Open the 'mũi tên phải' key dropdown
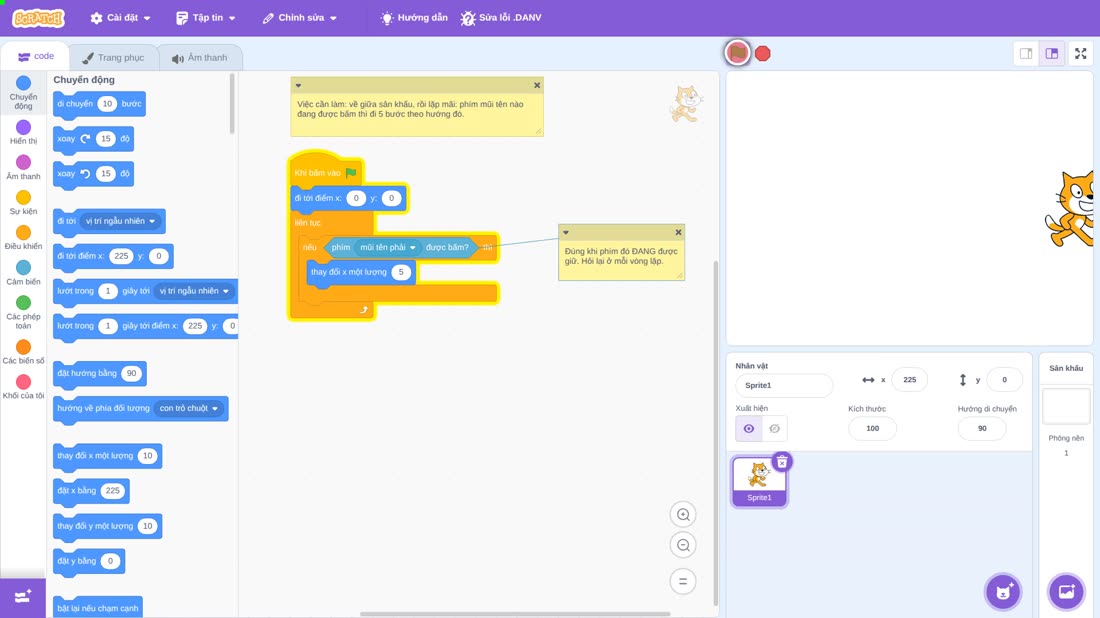Screen dimensions: 1100x618 [x=388, y=248]
